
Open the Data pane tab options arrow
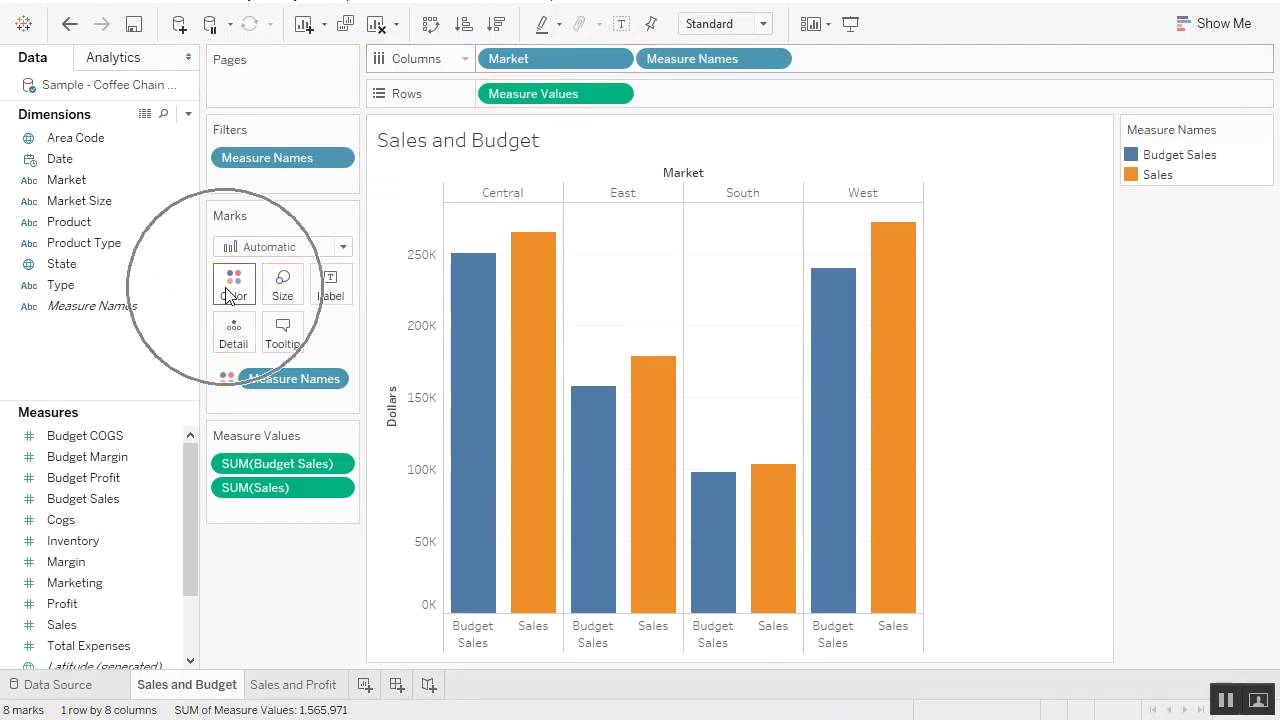pos(188,58)
